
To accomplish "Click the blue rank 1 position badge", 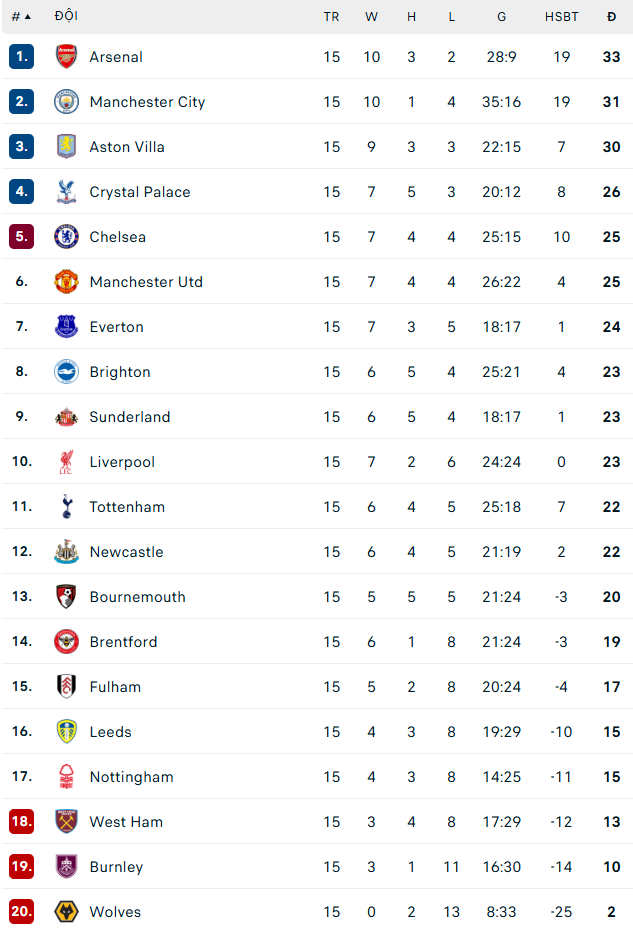I will click(22, 57).
